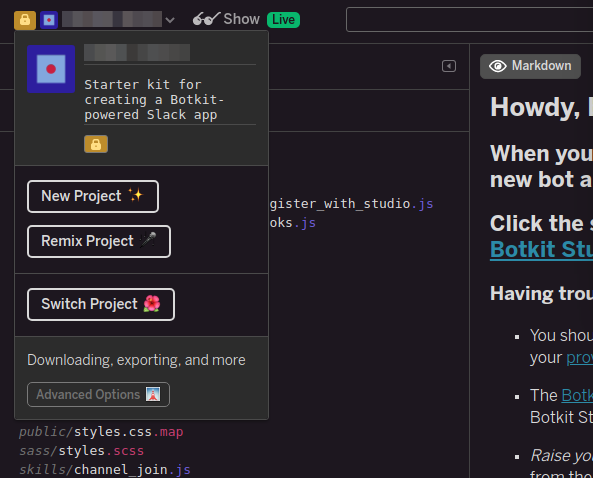Screen dimensions: 593x478
Task: Click the sunglasses Show button
Action: point(226,19)
